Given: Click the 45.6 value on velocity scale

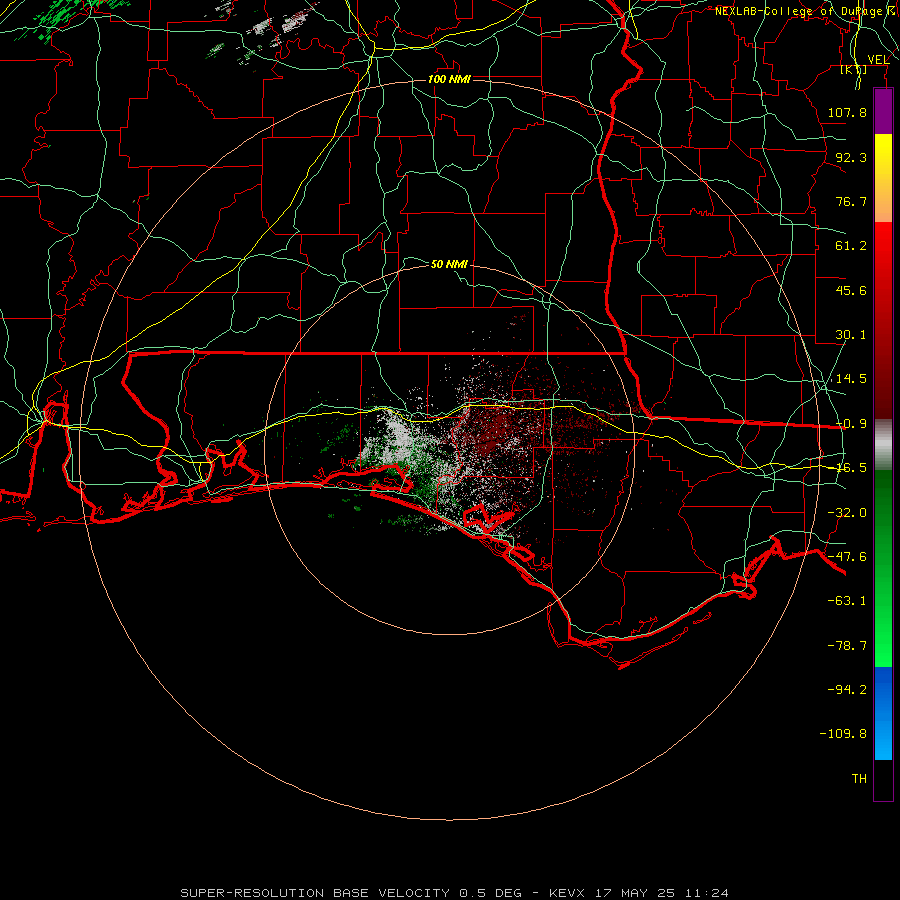Looking at the screenshot, I should pyautogui.click(x=851, y=290).
